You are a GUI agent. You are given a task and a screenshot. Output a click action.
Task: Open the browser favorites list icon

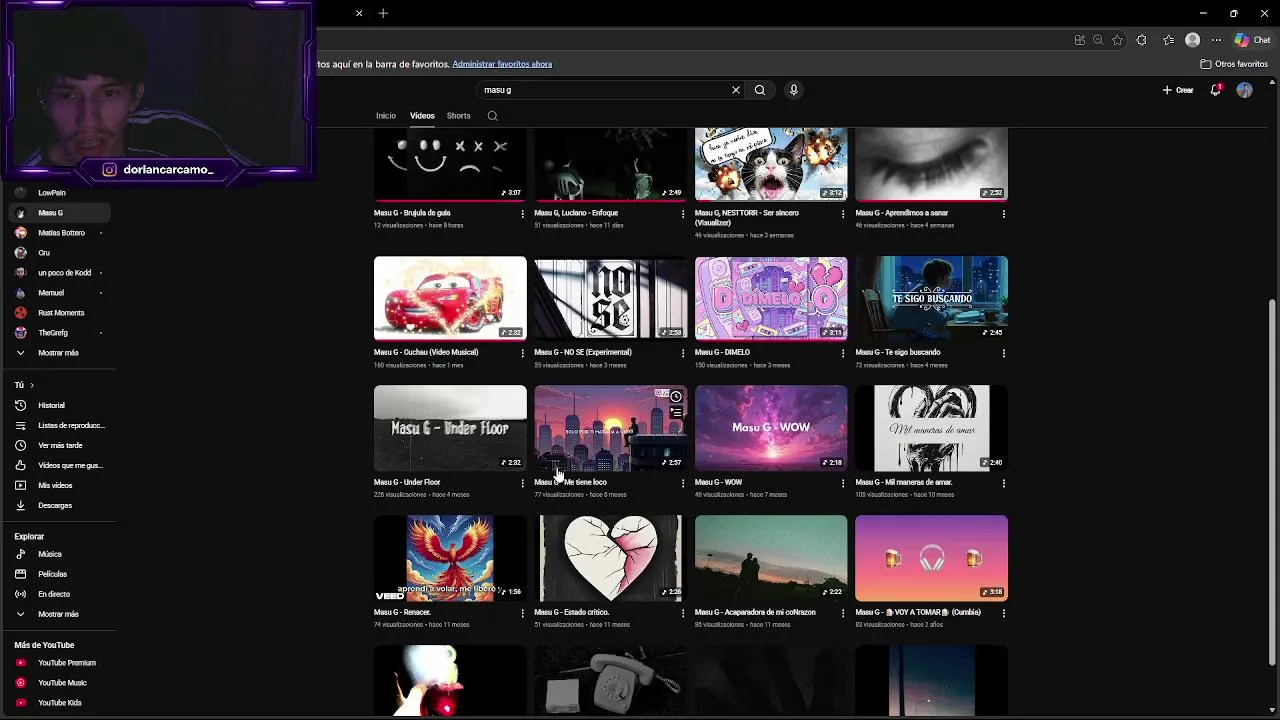point(1168,40)
